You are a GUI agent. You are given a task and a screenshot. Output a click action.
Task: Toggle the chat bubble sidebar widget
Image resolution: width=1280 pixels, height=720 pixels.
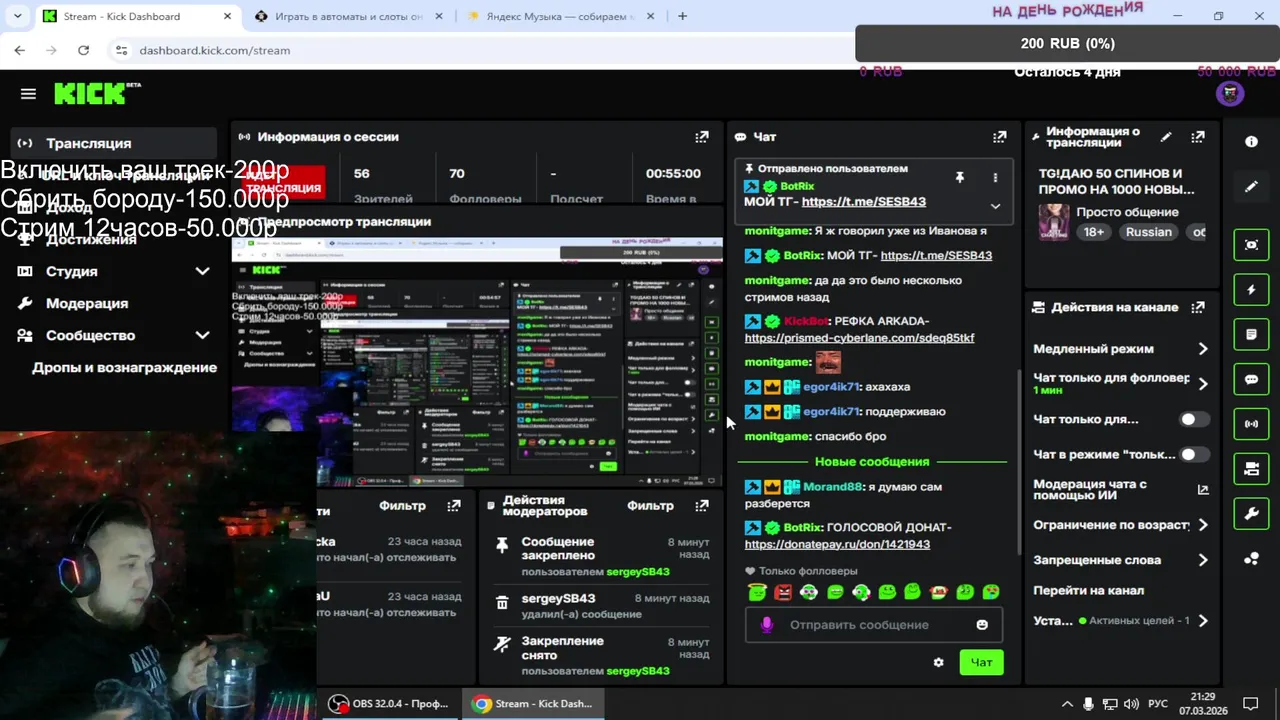[x=1251, y=380]
